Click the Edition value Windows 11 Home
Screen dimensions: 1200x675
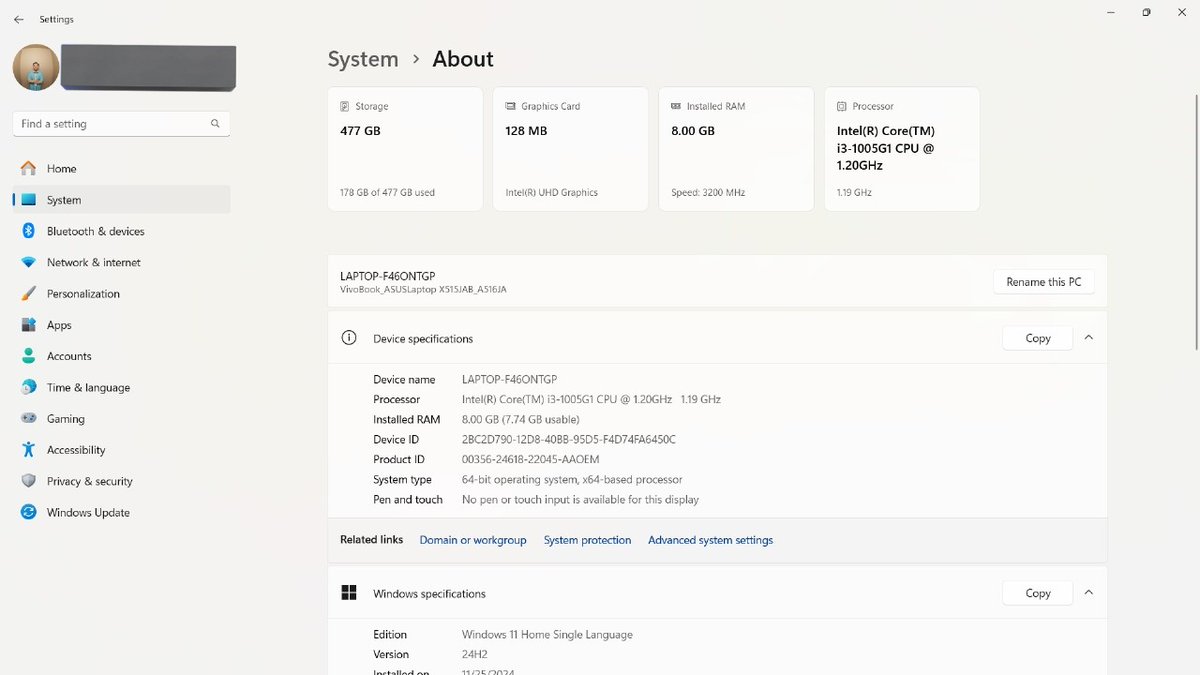[547, 634]
